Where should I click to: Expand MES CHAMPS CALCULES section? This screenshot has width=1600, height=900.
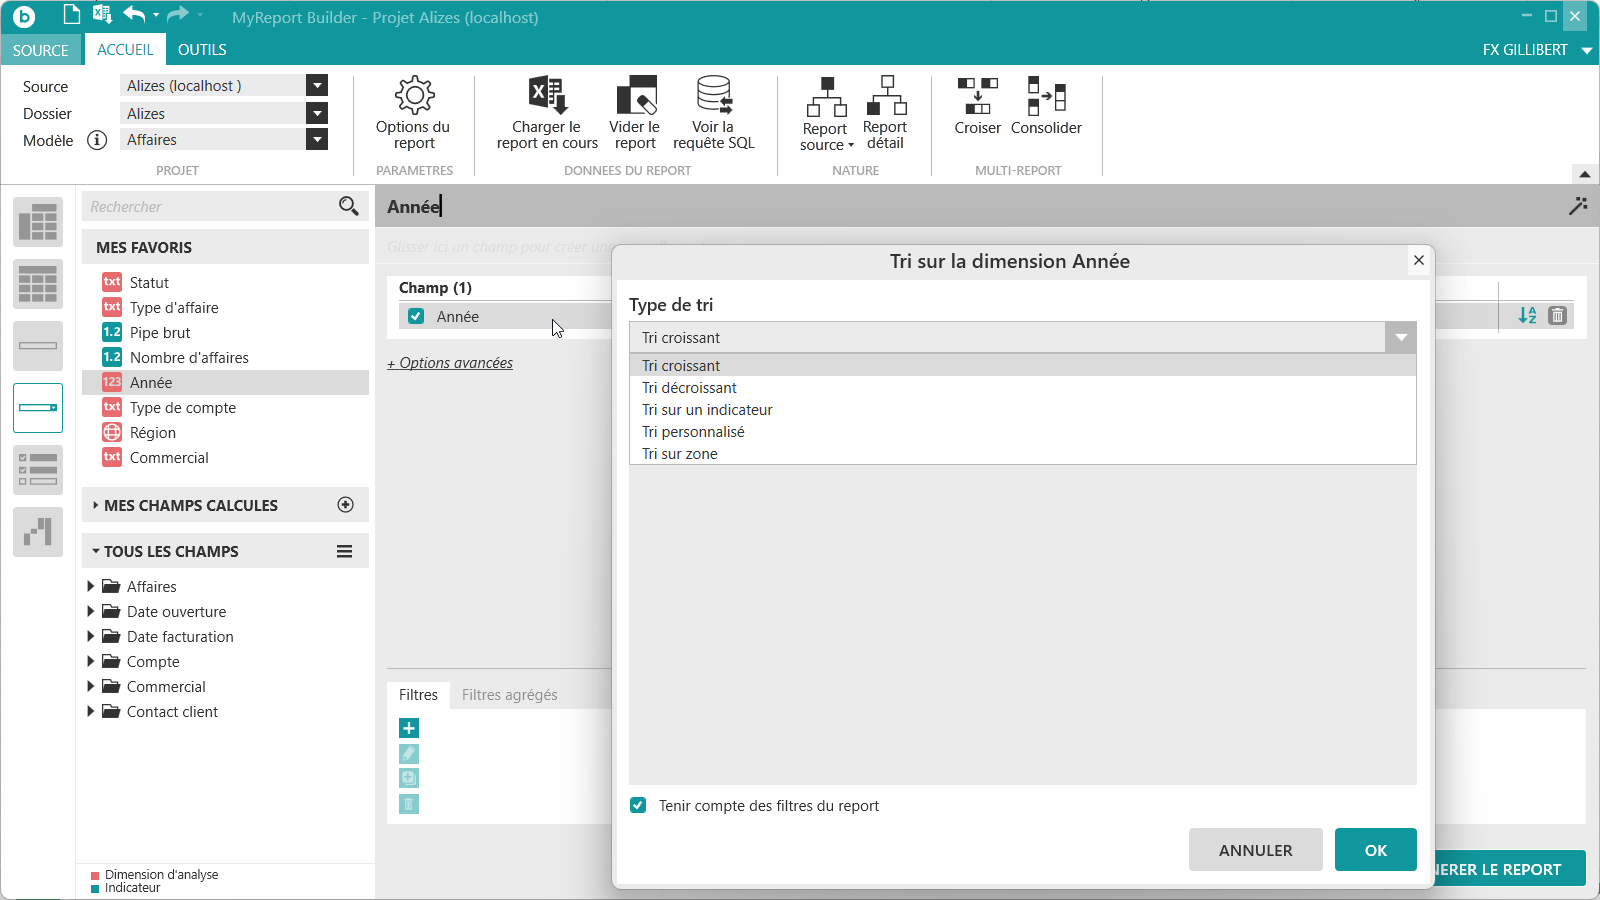(96, 506)
